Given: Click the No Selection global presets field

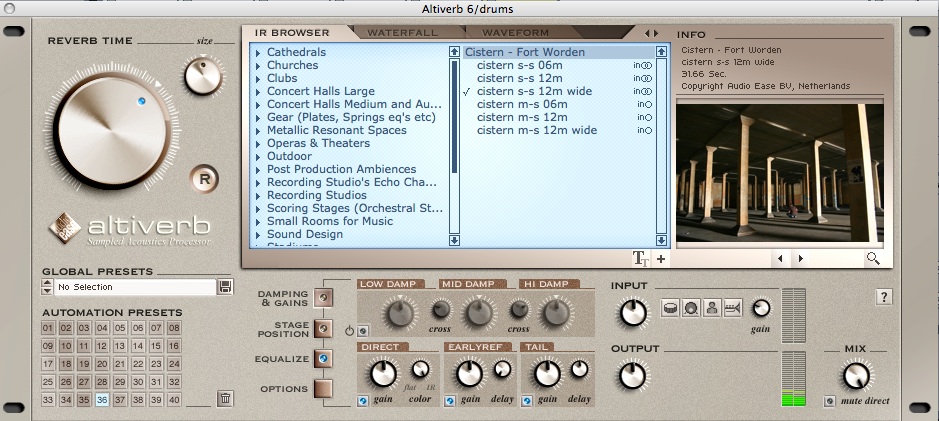Looking at the screenshot, I should click(135, 287).
